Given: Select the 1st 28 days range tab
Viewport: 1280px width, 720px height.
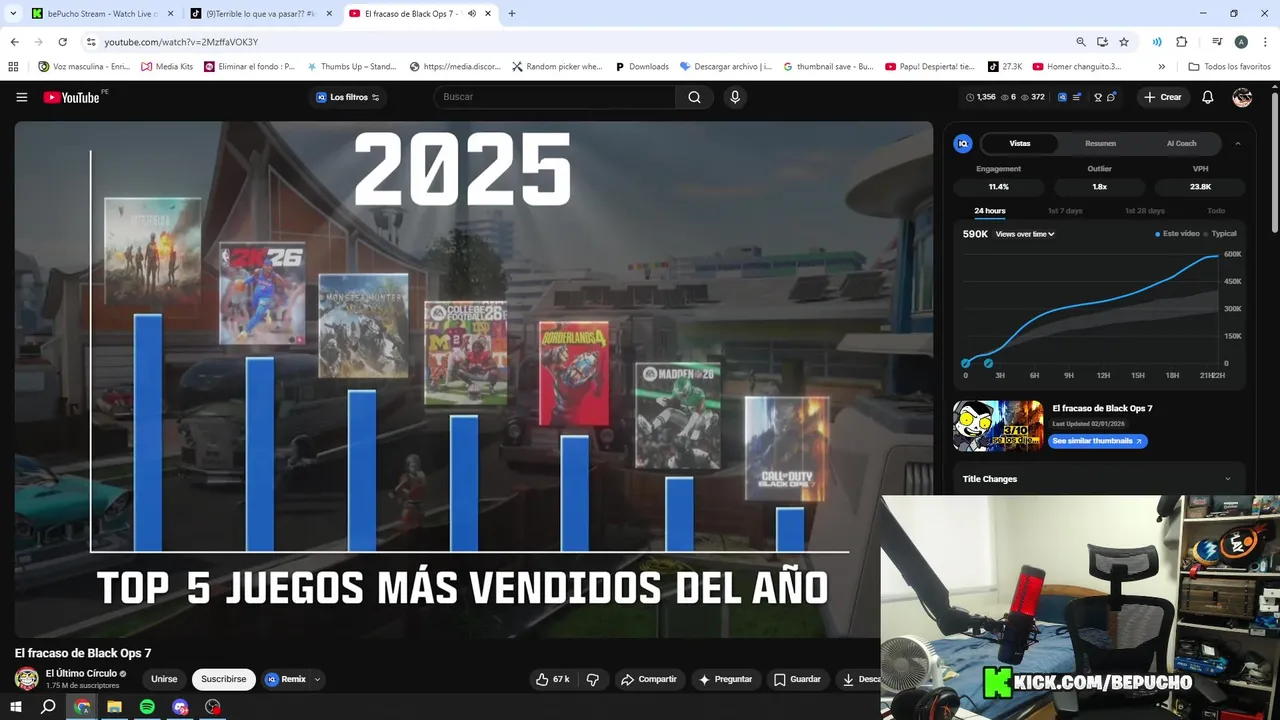Looking at the screenshot, I should point(1145,211).
